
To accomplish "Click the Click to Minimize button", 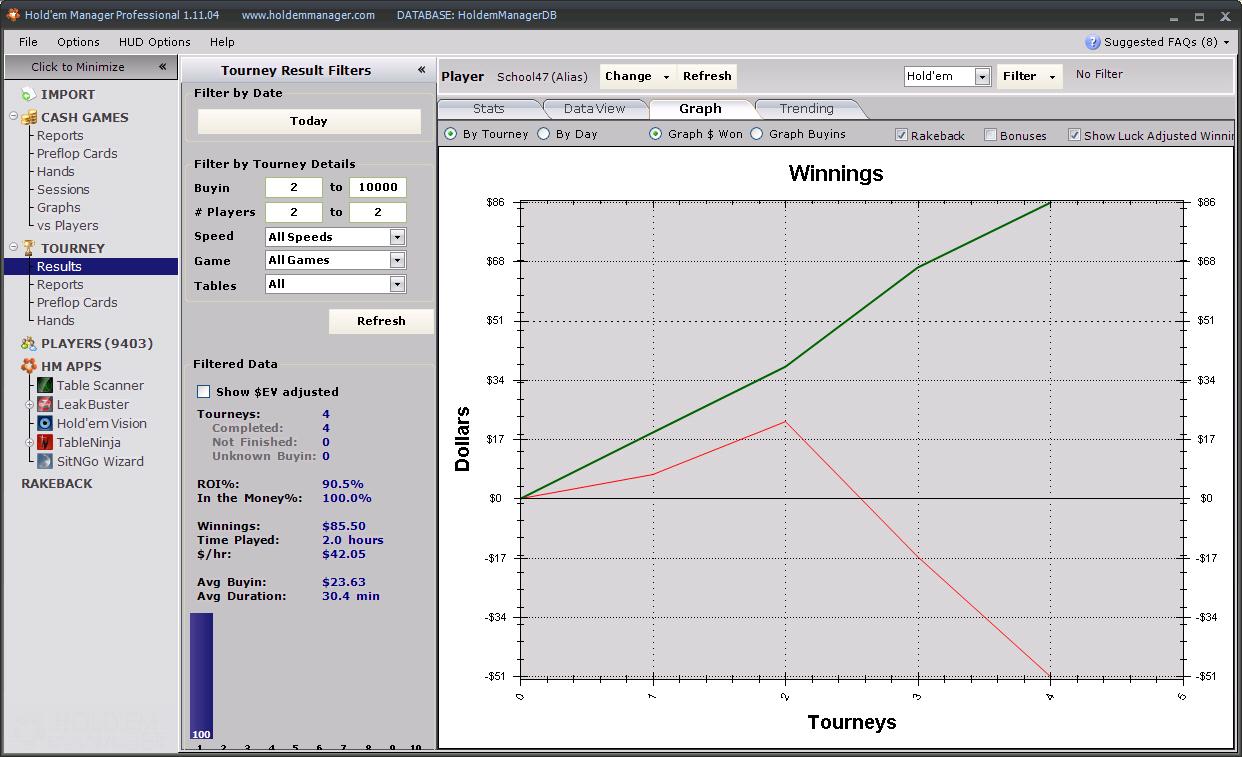I will (x=91, y=67).
